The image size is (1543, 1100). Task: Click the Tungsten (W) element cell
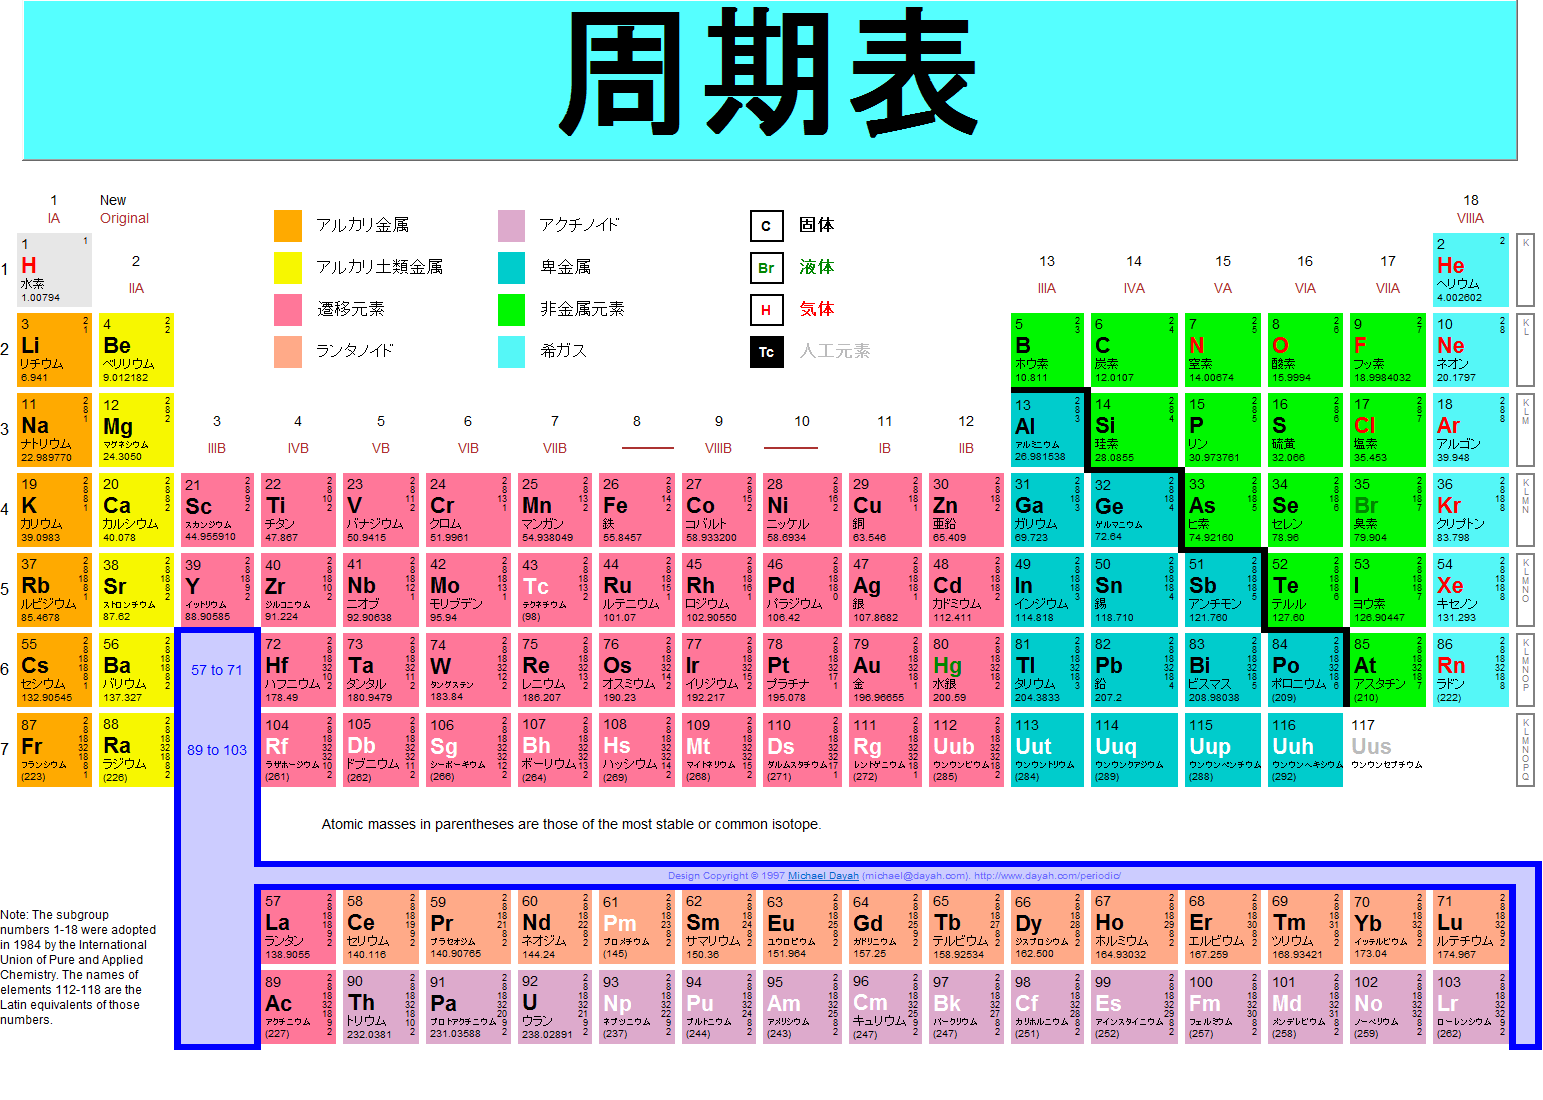point(466,670)
